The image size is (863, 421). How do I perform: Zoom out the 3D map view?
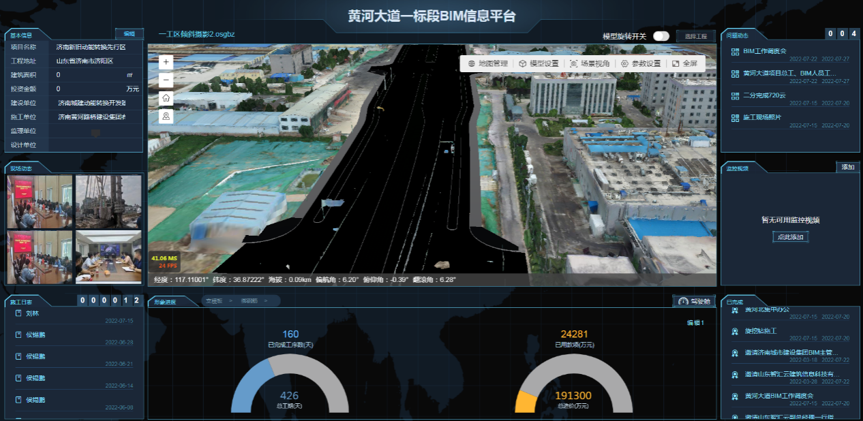click(x=165, y=79)
